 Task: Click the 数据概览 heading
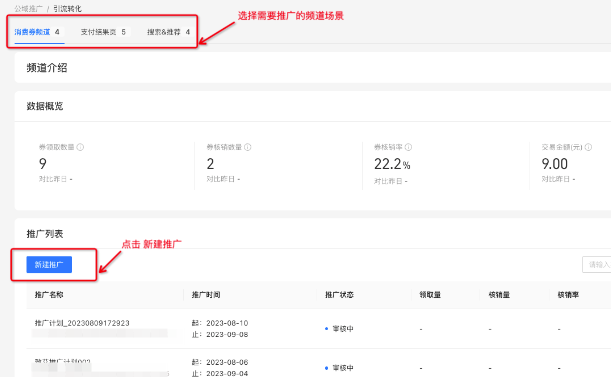click(45, 106)
